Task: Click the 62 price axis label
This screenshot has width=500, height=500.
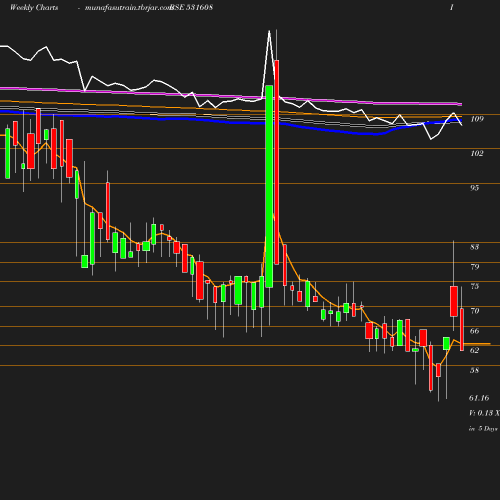Action: 475,350
